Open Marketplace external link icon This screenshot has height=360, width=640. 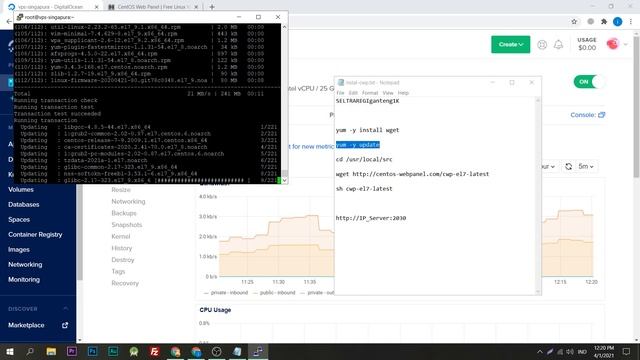[65, 325]
